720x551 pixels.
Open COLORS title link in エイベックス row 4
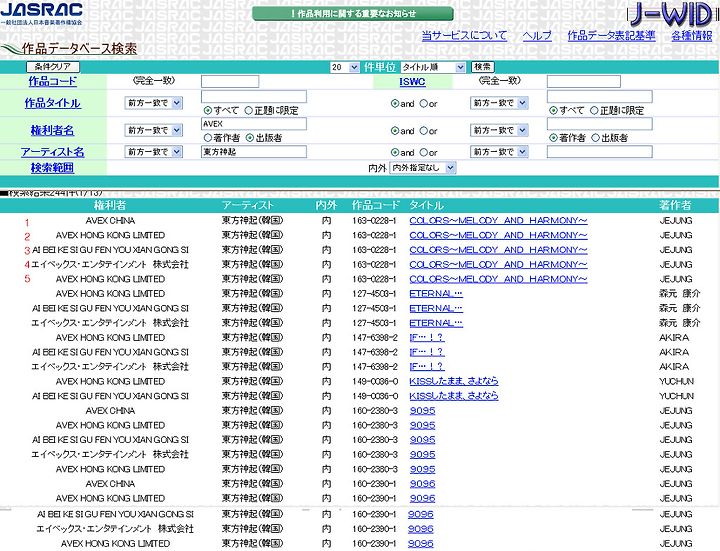click(x=498, y=265)
